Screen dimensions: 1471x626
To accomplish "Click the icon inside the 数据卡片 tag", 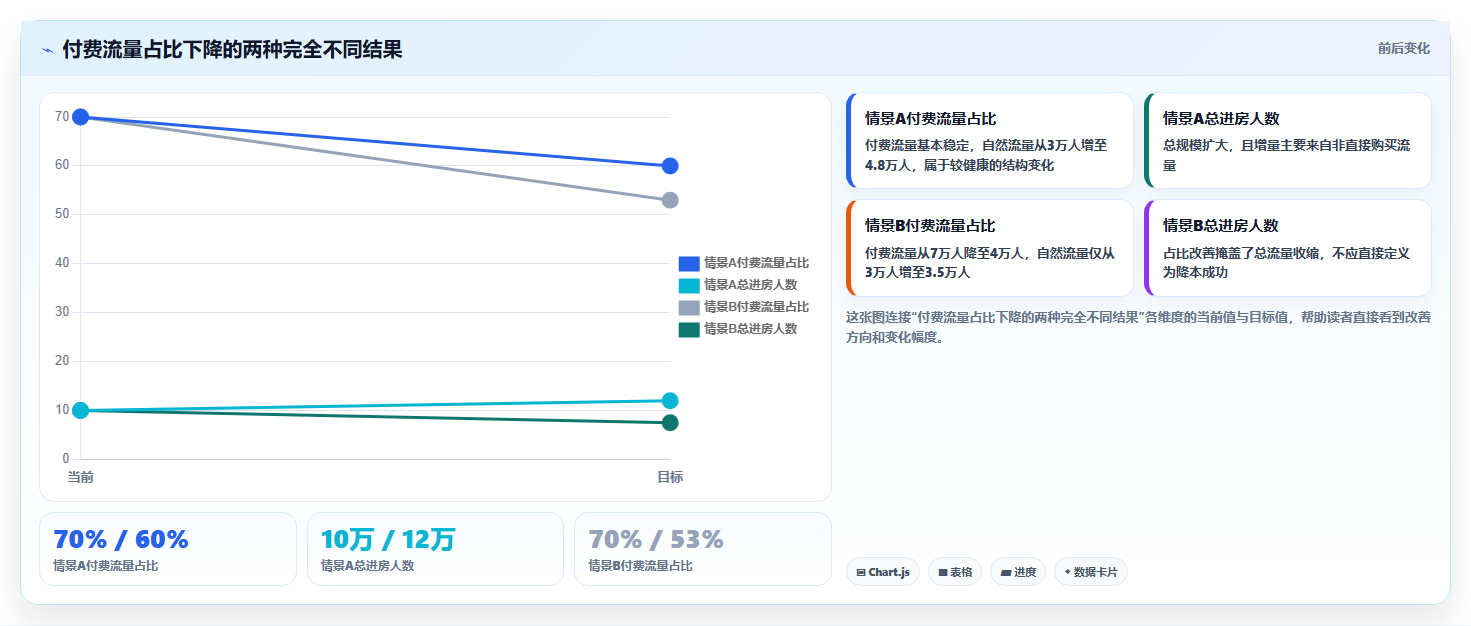I will pos(1067,572).
